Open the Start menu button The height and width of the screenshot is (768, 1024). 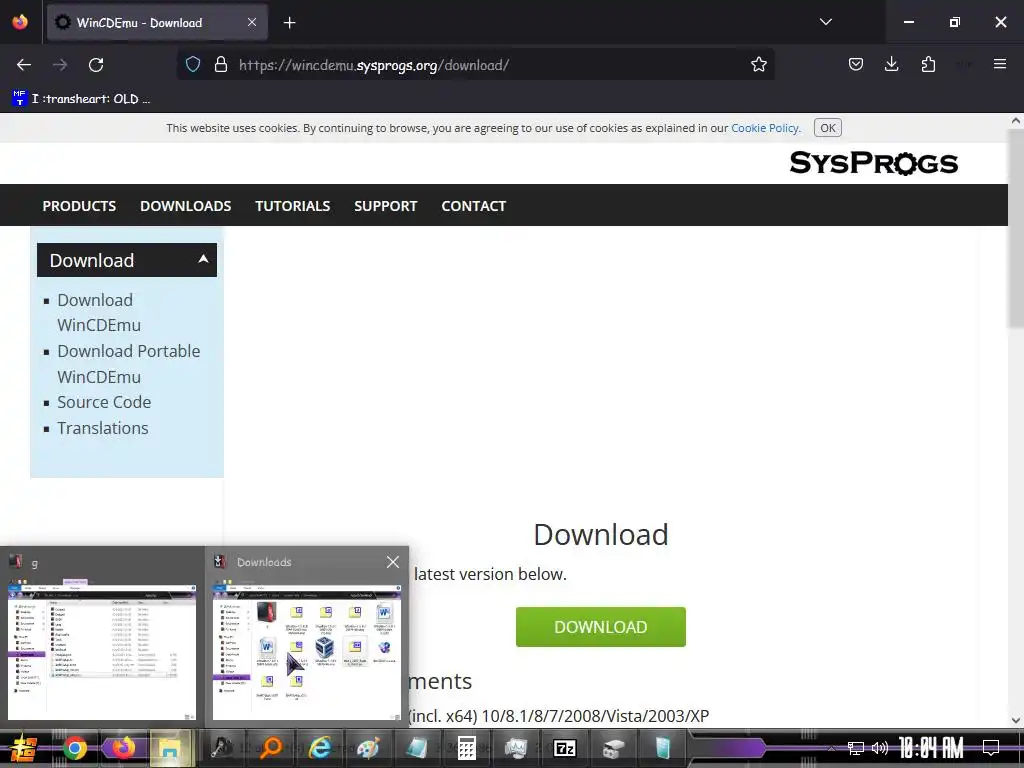(23, 748)
